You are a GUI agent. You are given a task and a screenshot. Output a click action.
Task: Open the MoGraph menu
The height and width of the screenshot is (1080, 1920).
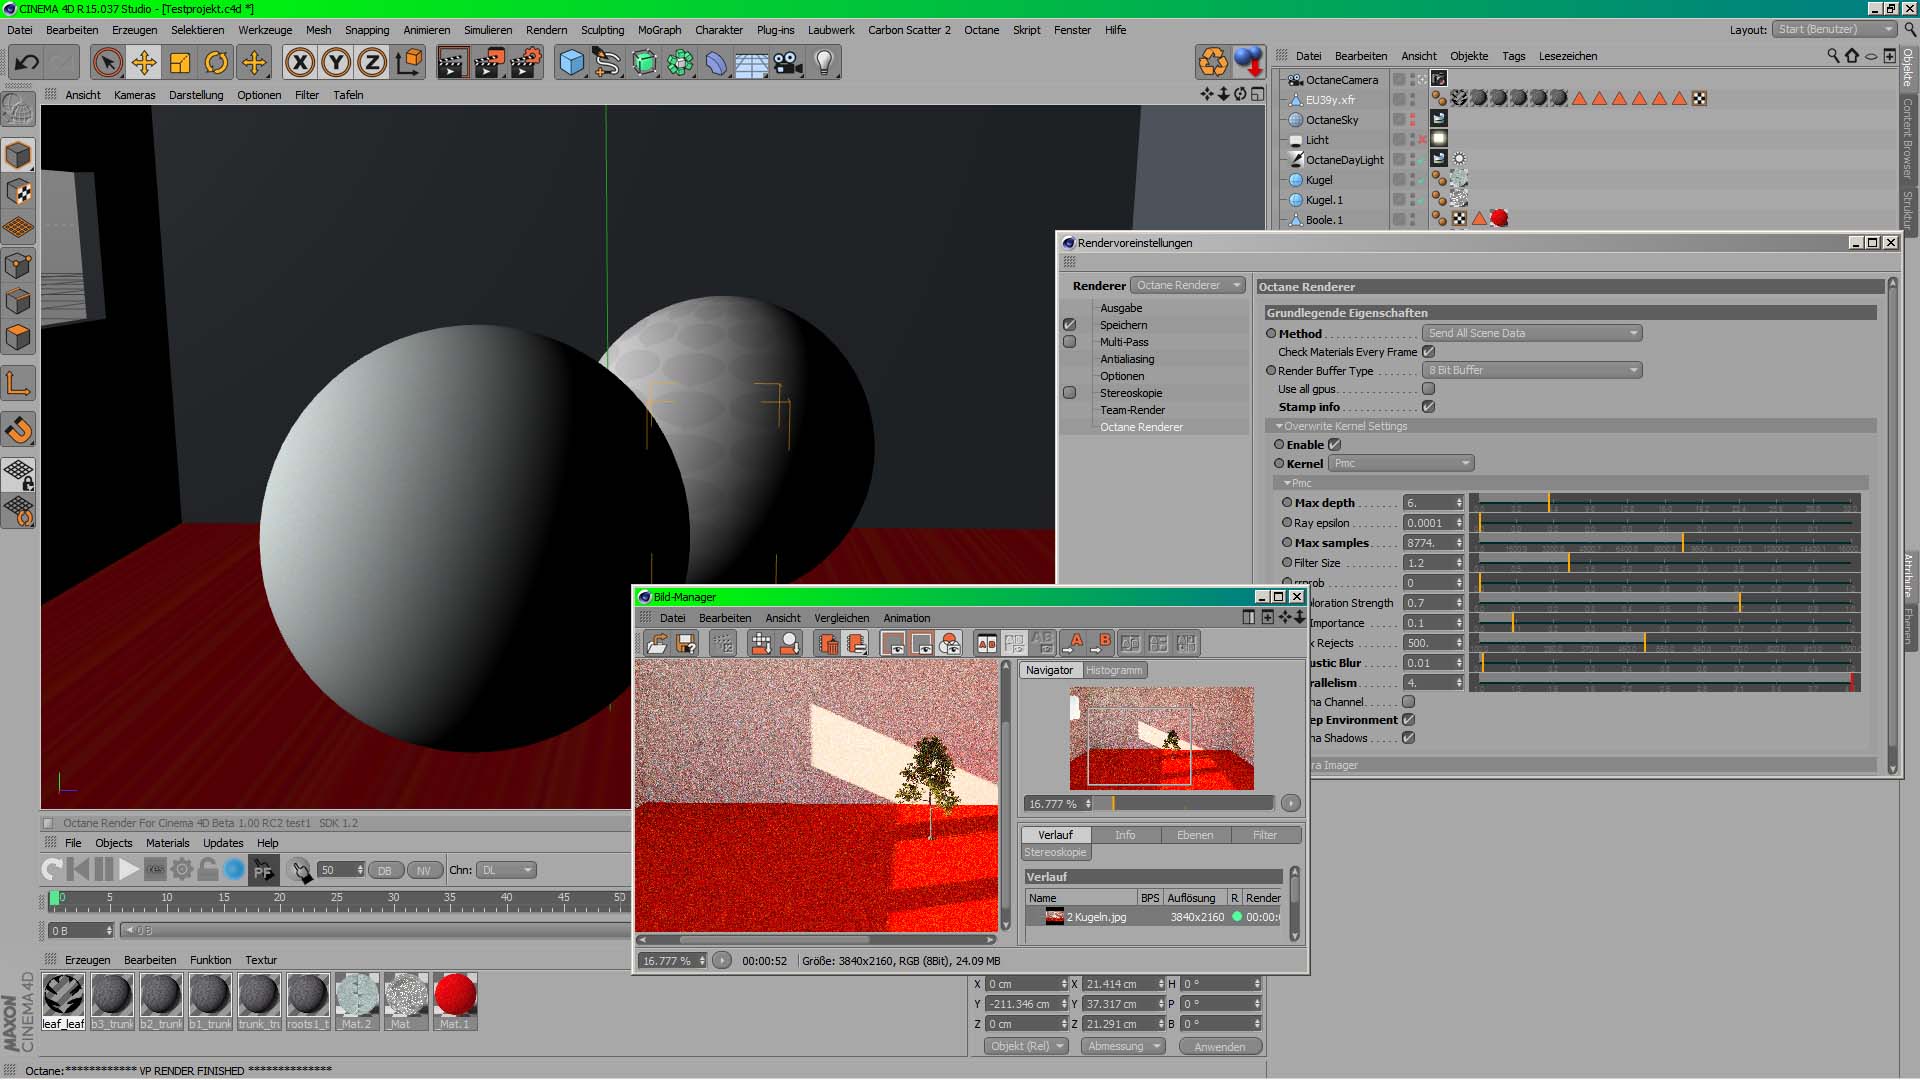pos(659,30)
